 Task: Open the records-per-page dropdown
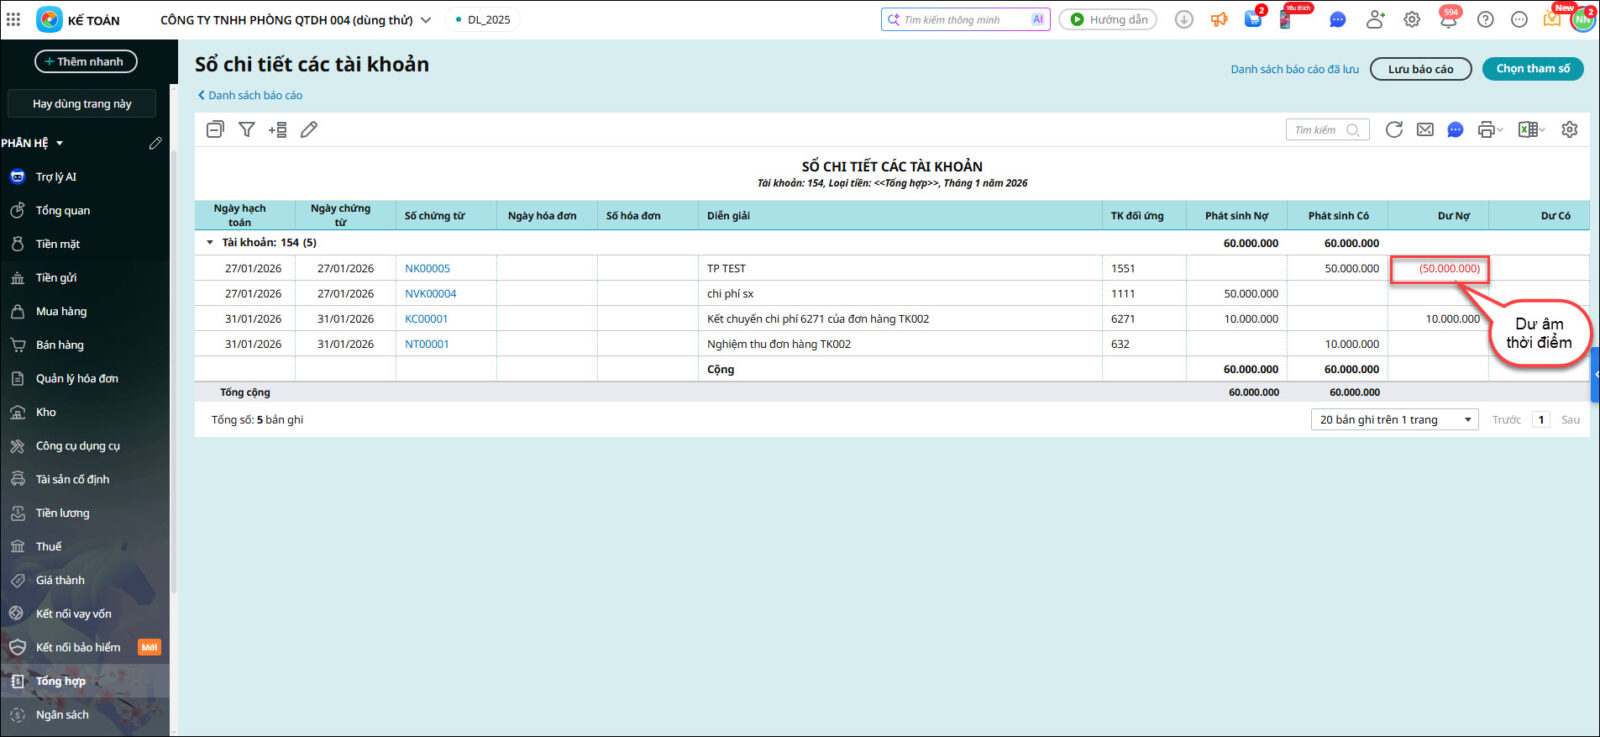1394,420
